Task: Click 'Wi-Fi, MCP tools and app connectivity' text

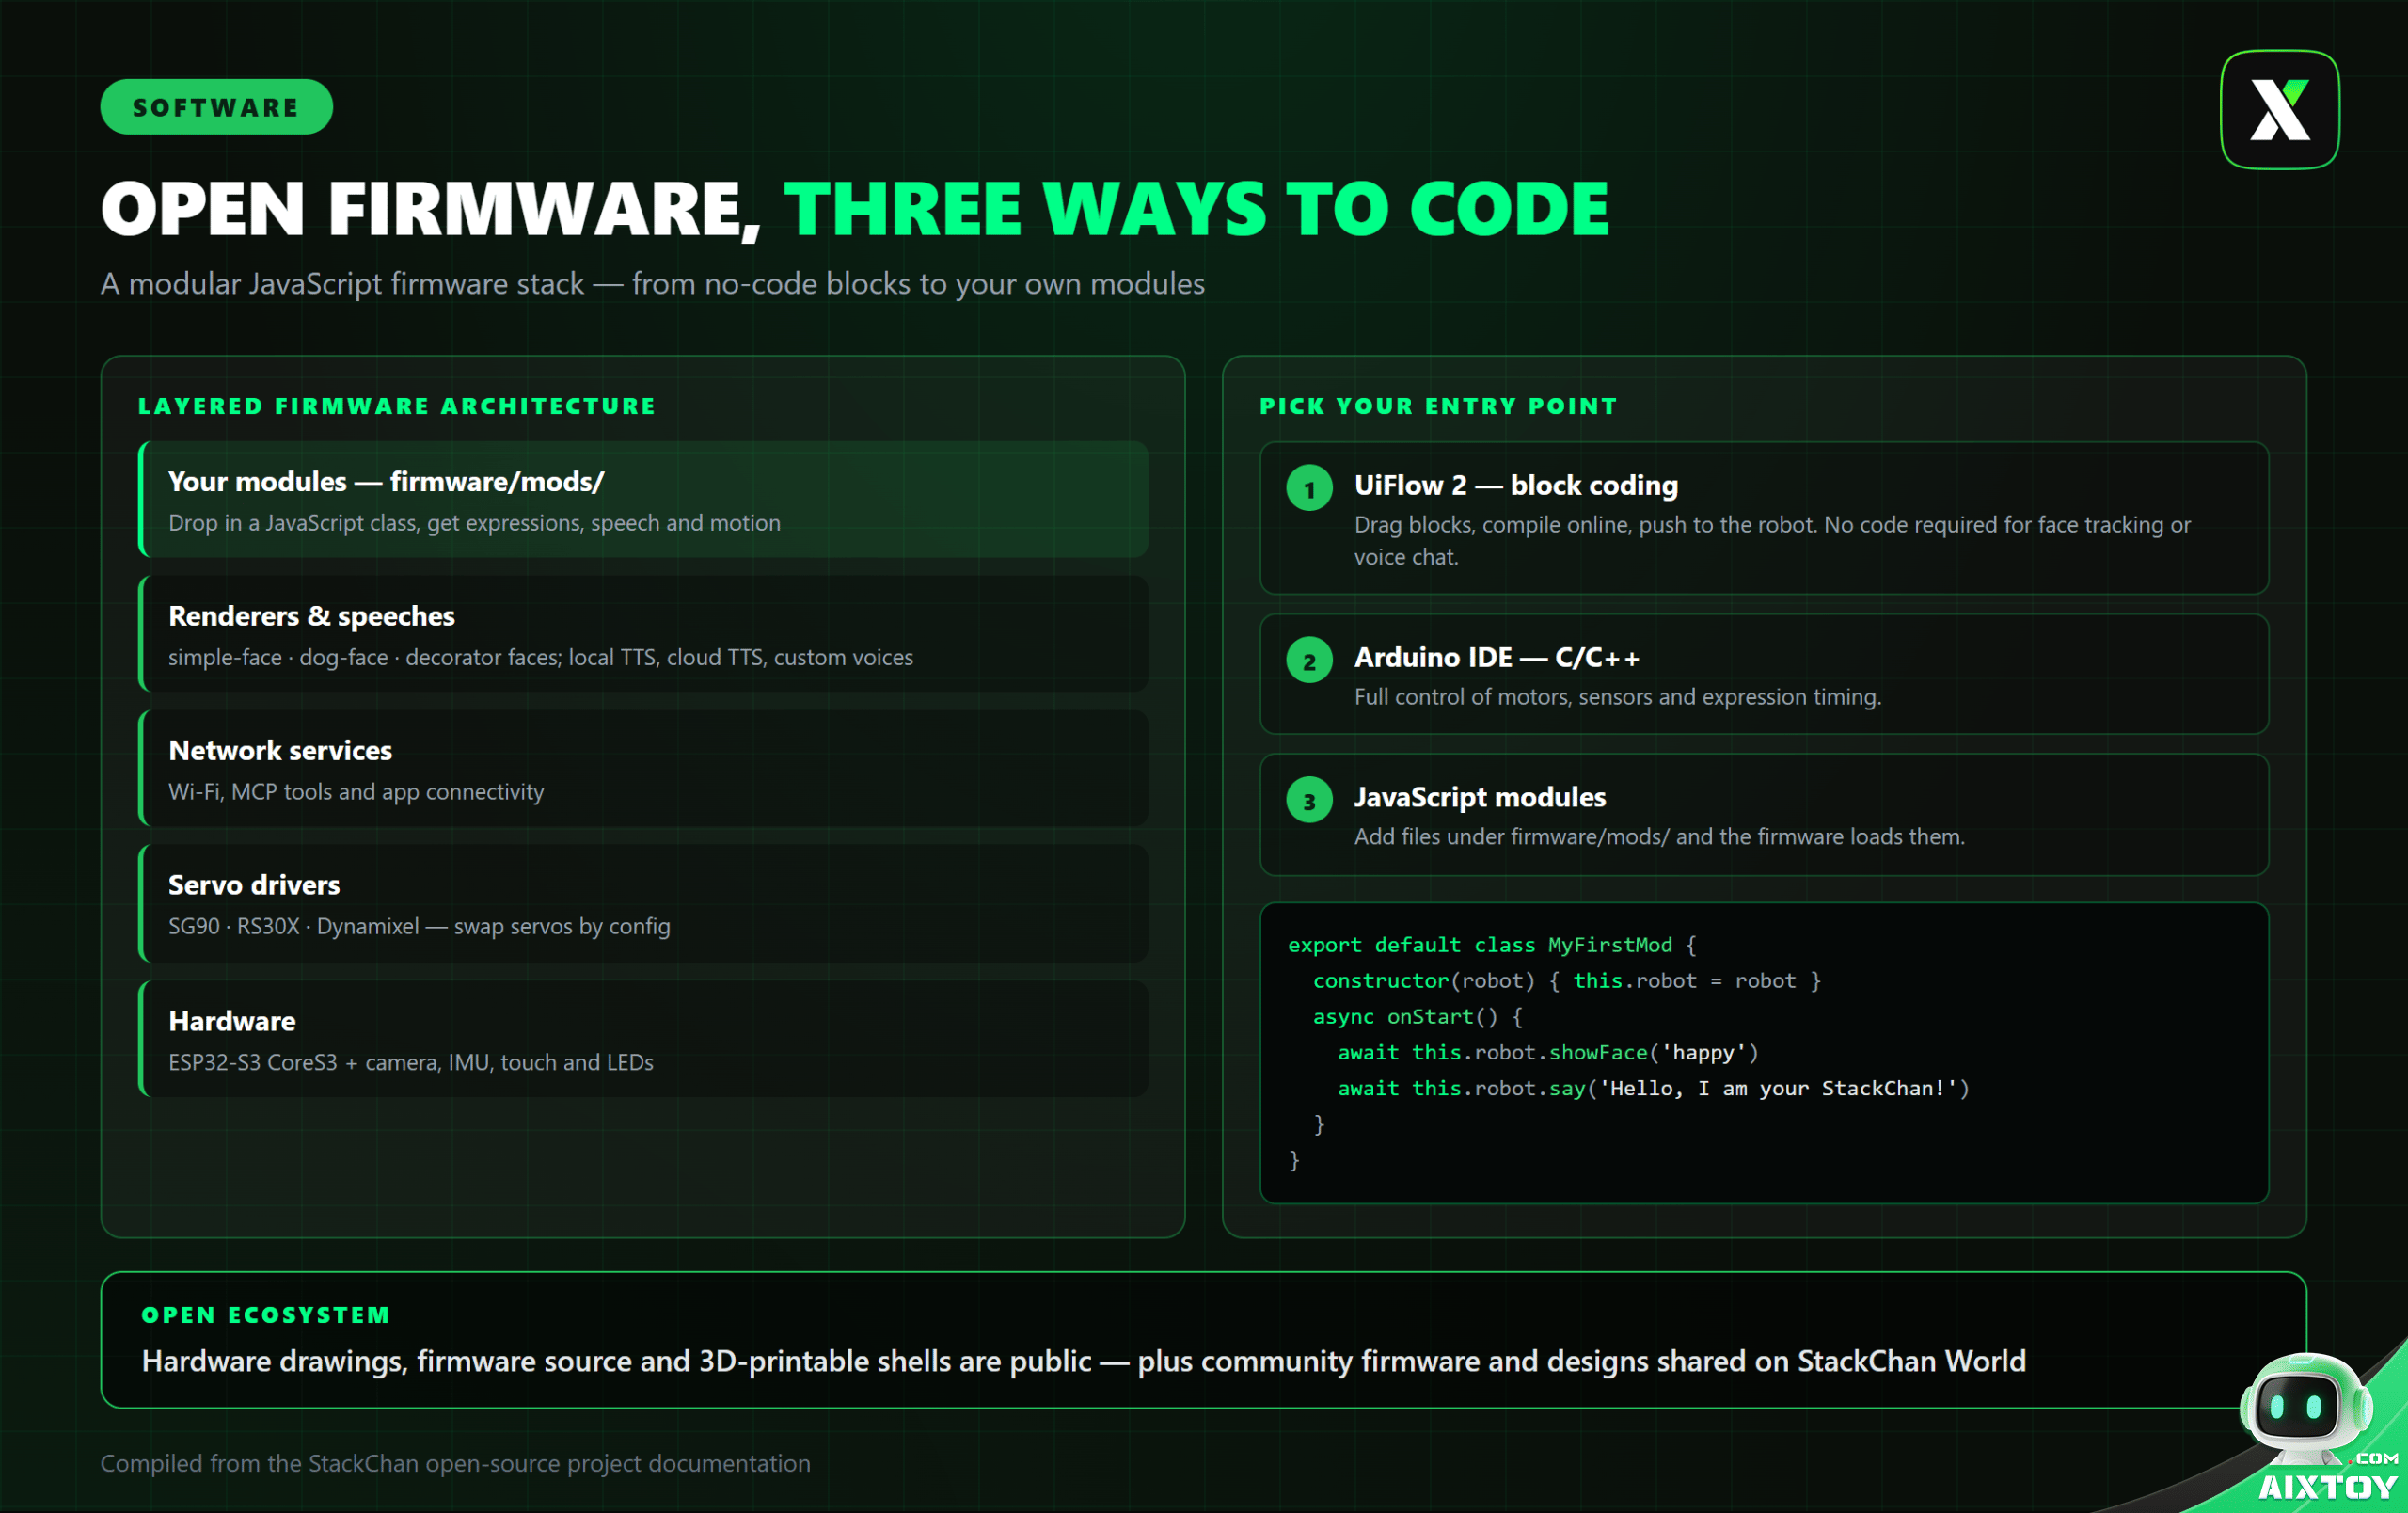Action: click(x=356, y=791)
